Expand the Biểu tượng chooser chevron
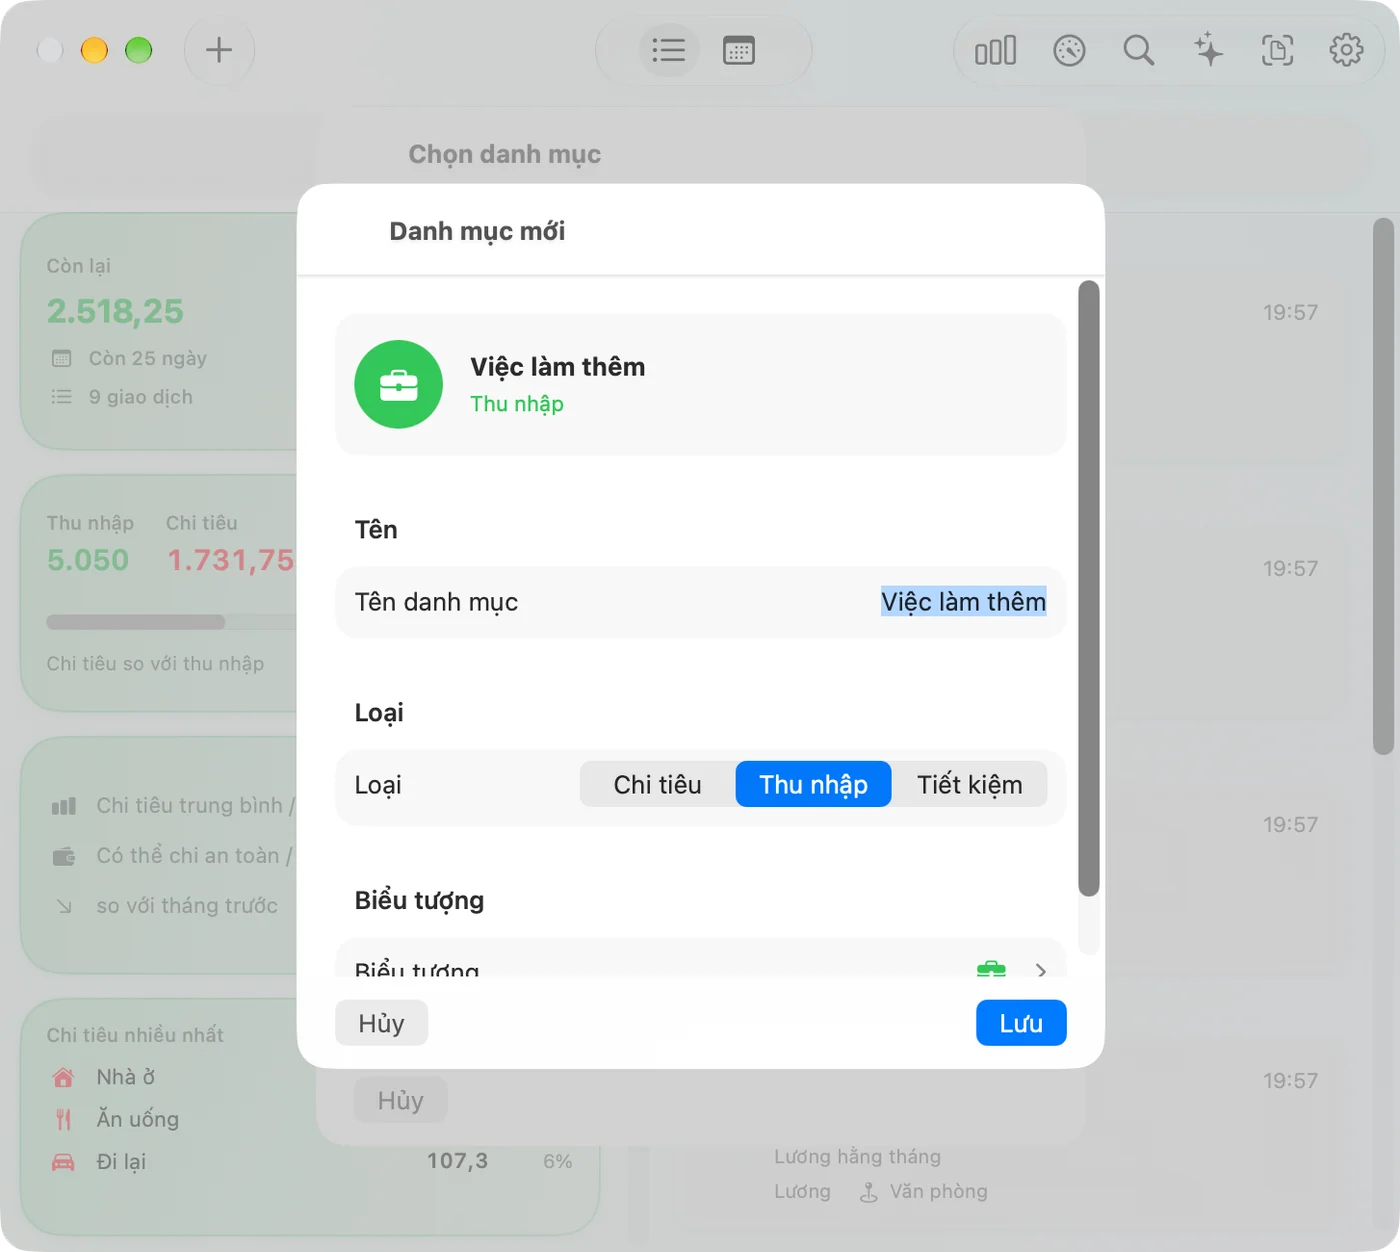This screenshot has width=1400, height=1252. (x=1041, y=970)
